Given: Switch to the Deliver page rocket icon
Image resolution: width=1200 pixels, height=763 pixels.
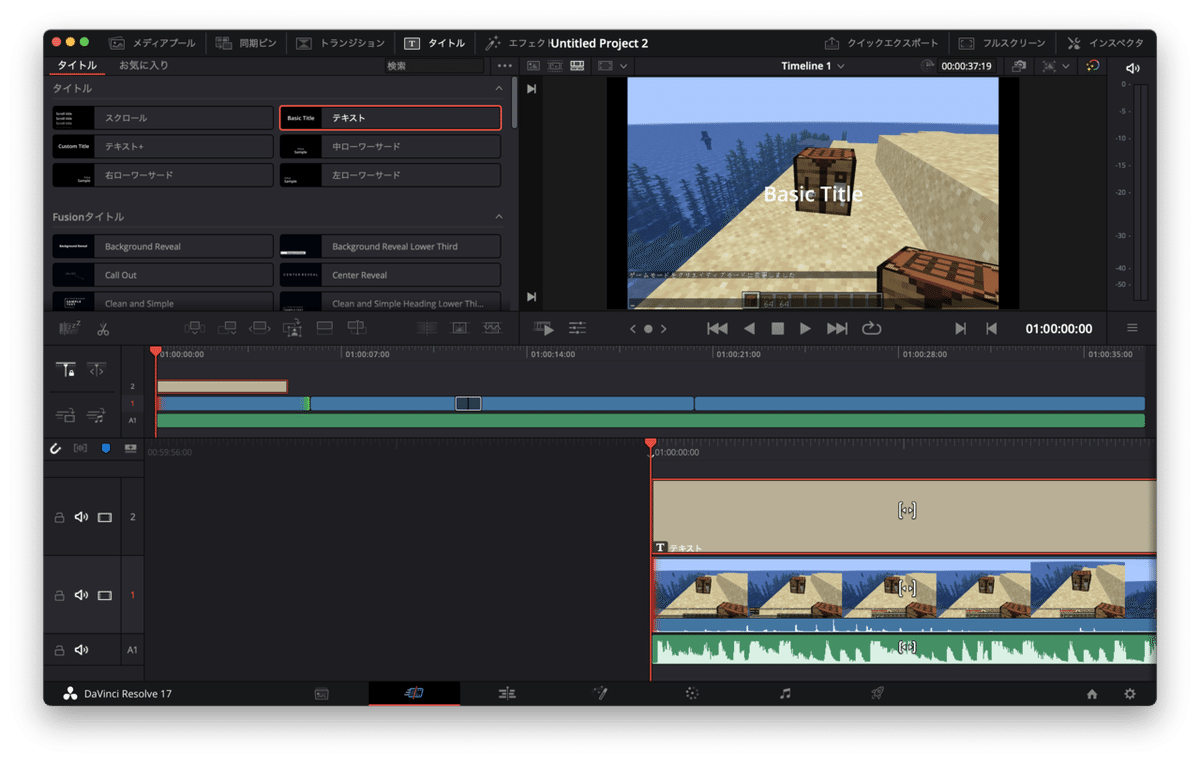Looking at the screenshot, I should [x=877, y=693].
